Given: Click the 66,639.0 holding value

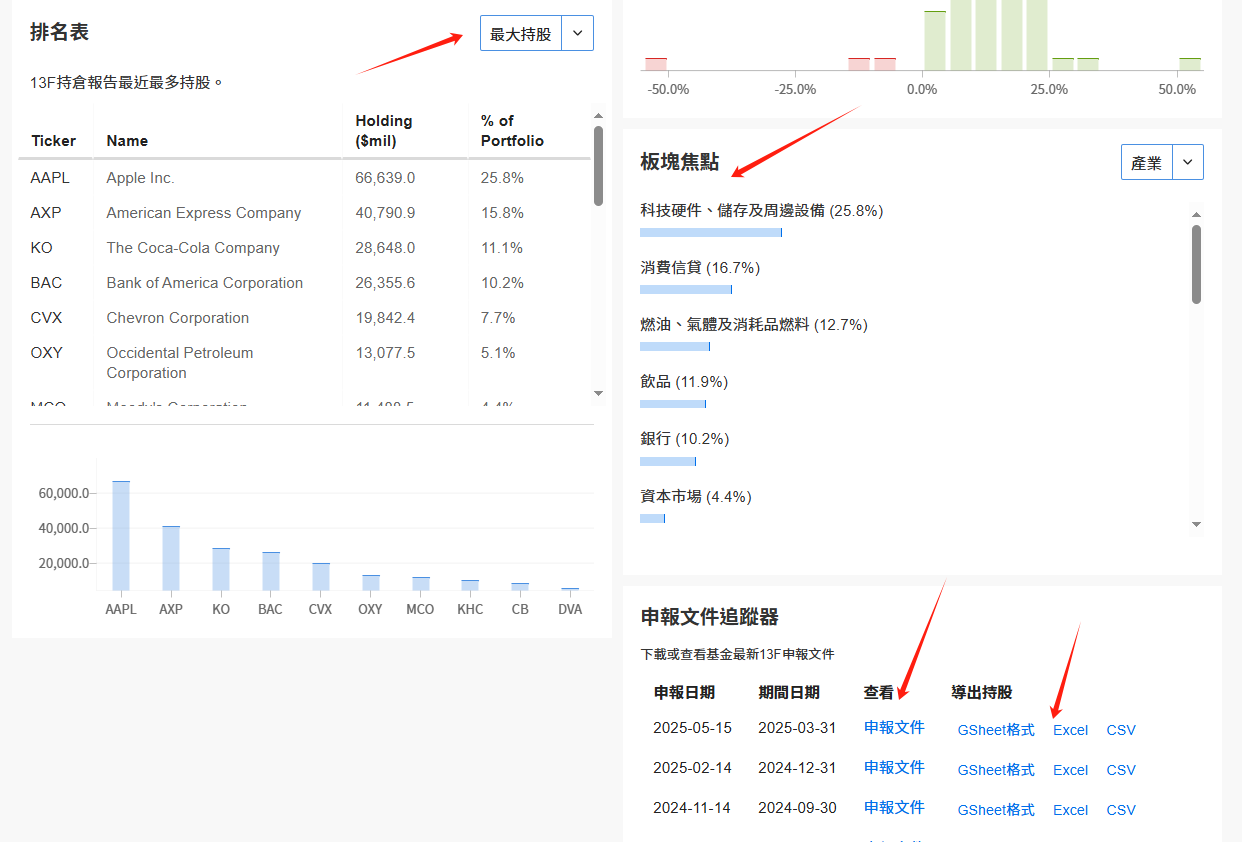Looking at the screenshot, I should point(385,178).
